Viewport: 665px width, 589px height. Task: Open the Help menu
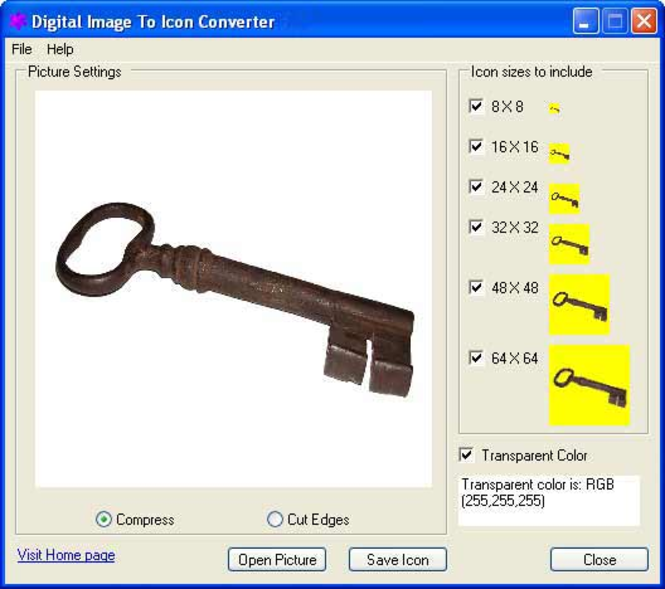pos(60,49)
